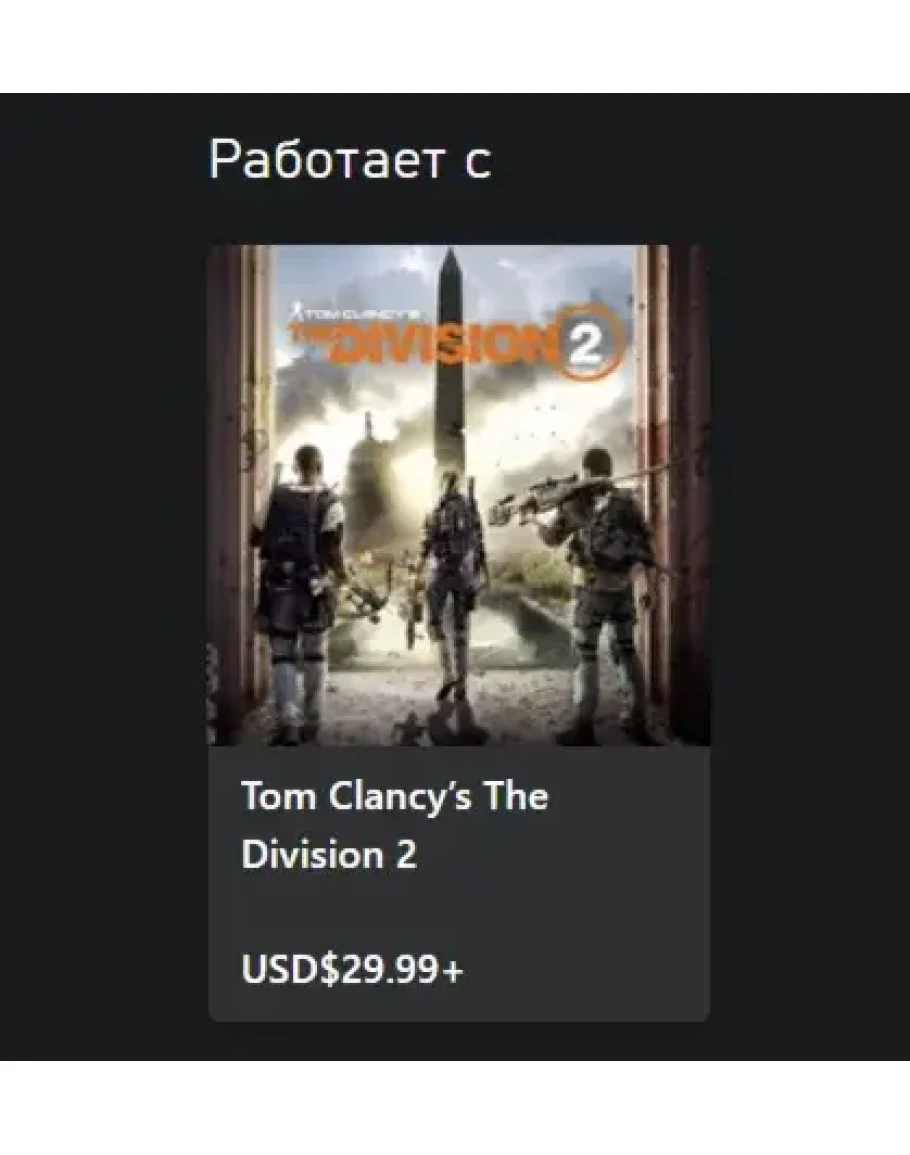Viewport: 910px width, 1155px height.
Task: Click the word "Division 2" in card title
Action: (x=329, y=854)
